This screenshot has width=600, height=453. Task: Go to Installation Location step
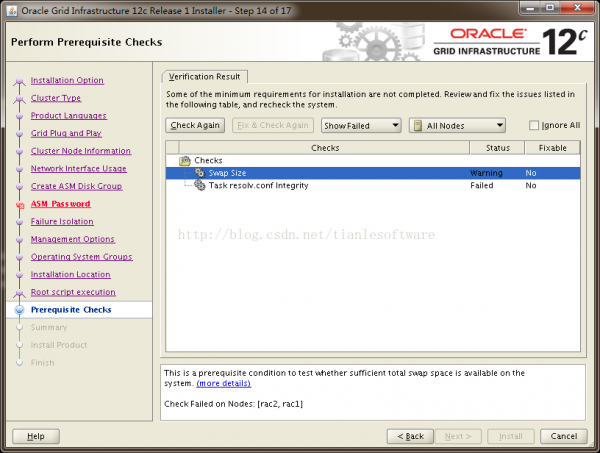[70, 274]
